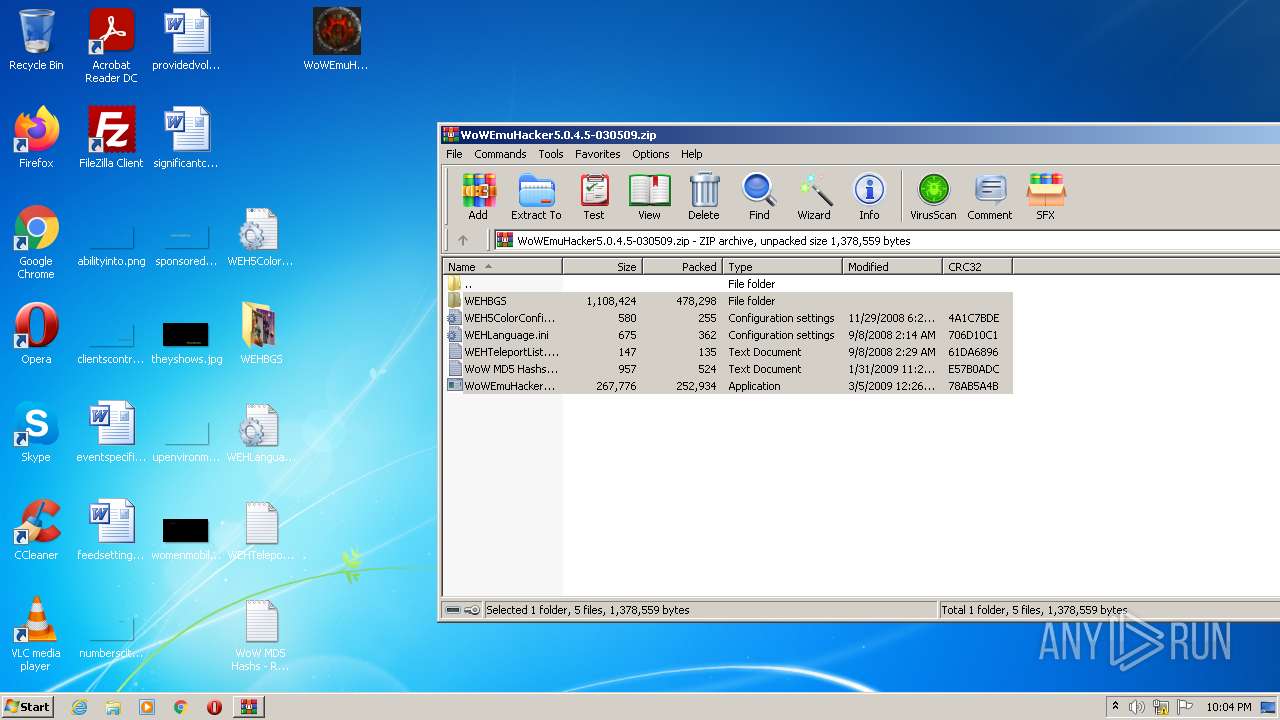Open Internet Explorer from the taskbar
Viewport: 1280px width, 720px height.
click(79, 707)
